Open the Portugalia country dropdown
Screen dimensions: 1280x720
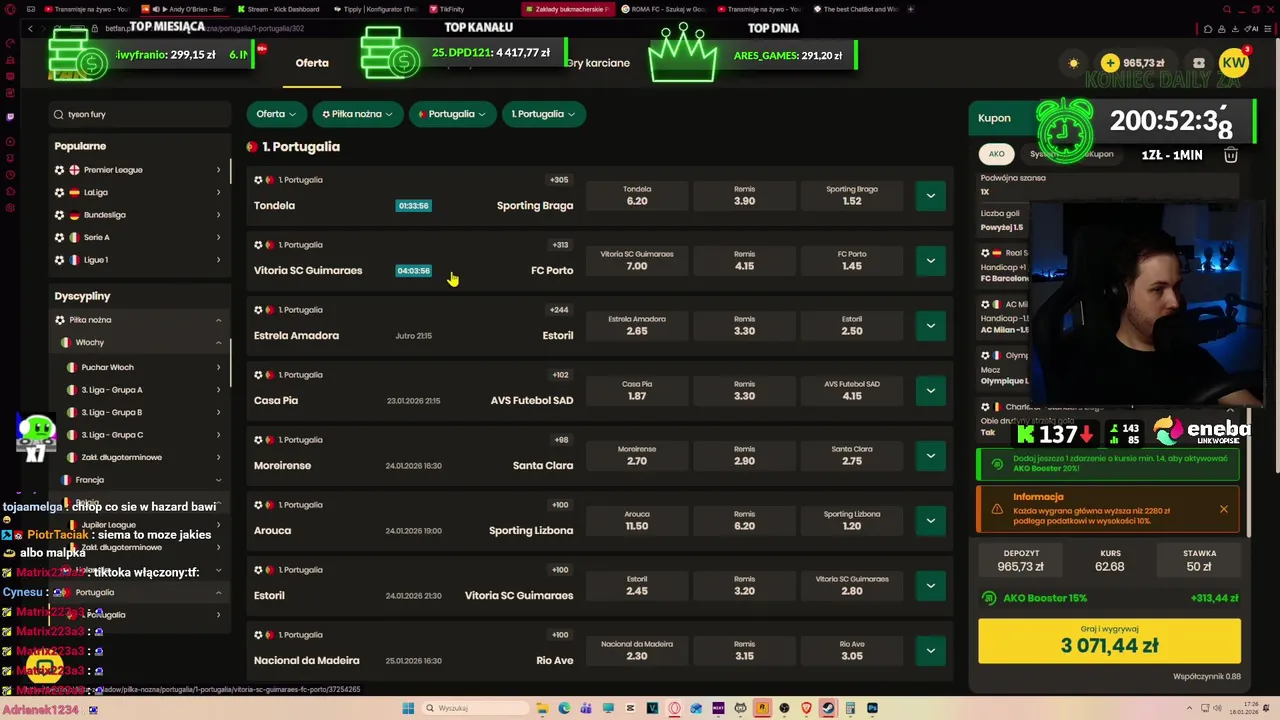452,114
